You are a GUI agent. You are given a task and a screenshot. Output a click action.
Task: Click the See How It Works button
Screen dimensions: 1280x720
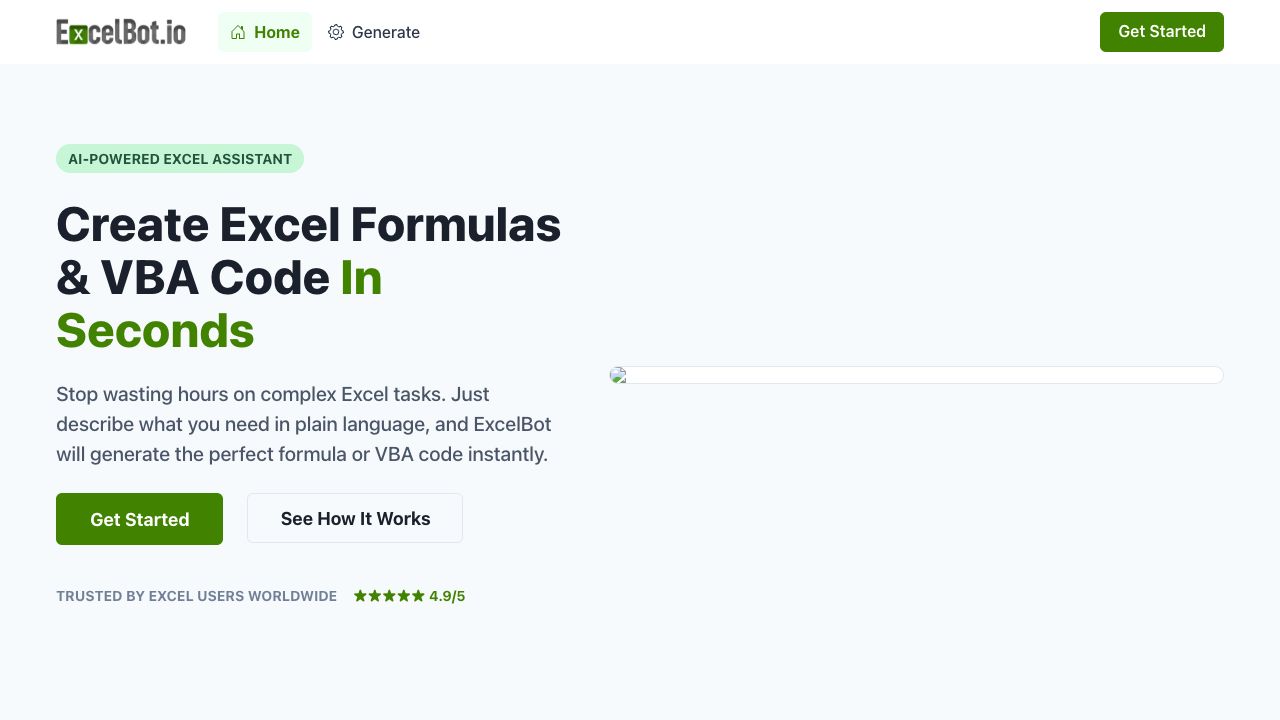[355, 518]
